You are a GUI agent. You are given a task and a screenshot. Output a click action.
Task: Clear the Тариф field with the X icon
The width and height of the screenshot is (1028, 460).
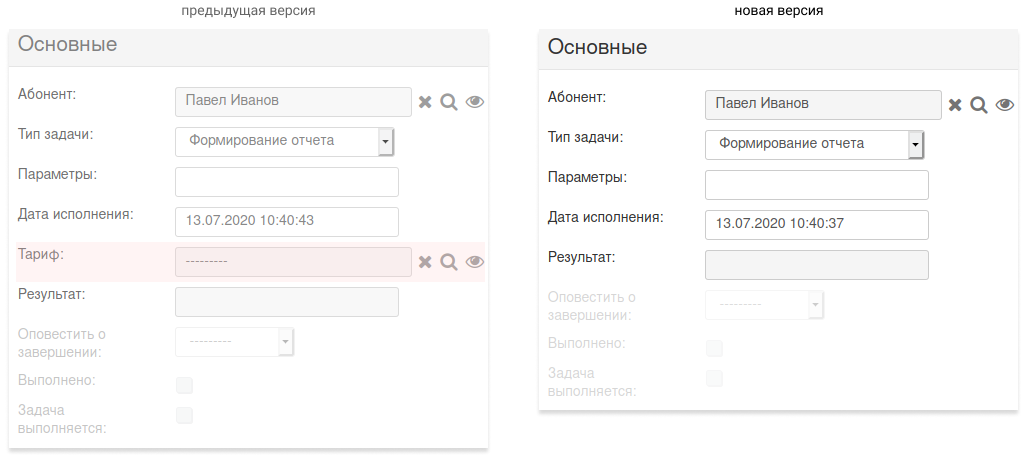(425, 262)
